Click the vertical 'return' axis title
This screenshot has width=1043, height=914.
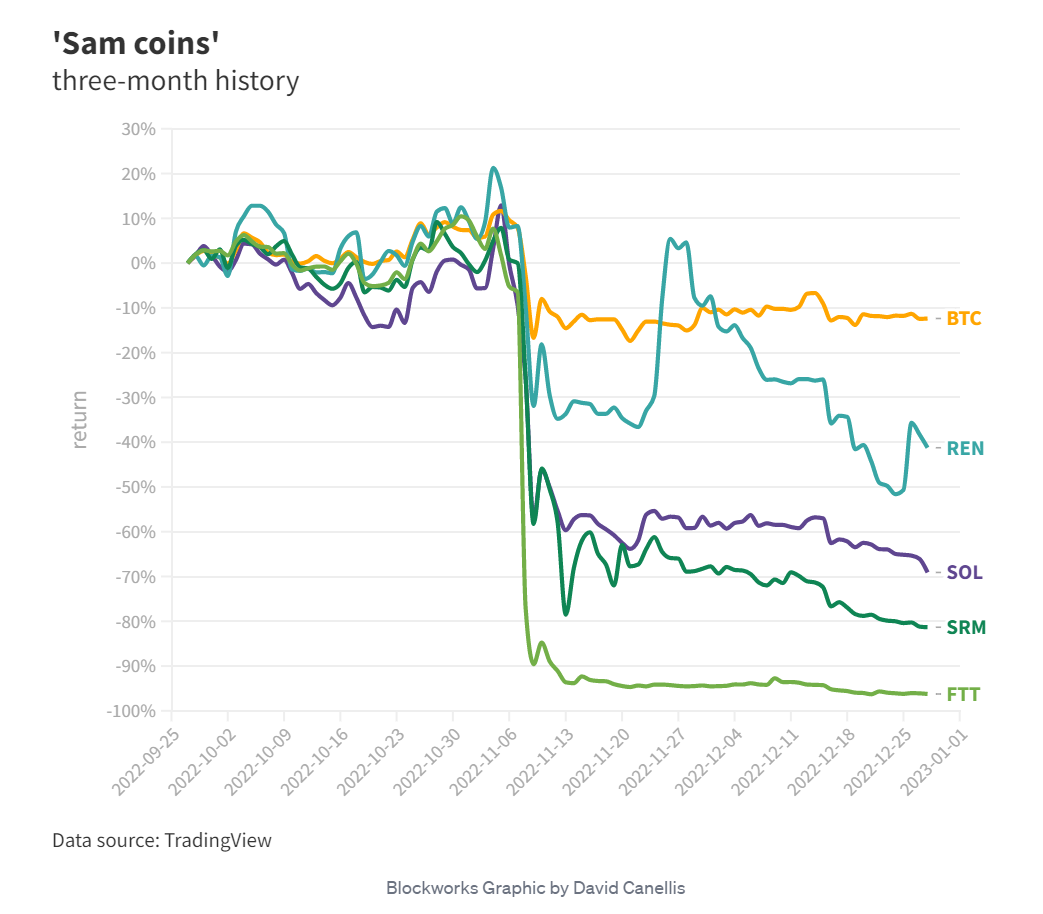coord(80,419)
